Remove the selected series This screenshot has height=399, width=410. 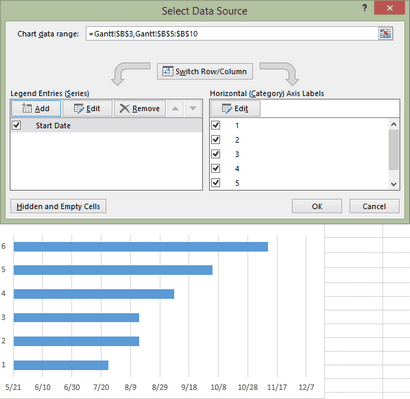click(140, 108)
